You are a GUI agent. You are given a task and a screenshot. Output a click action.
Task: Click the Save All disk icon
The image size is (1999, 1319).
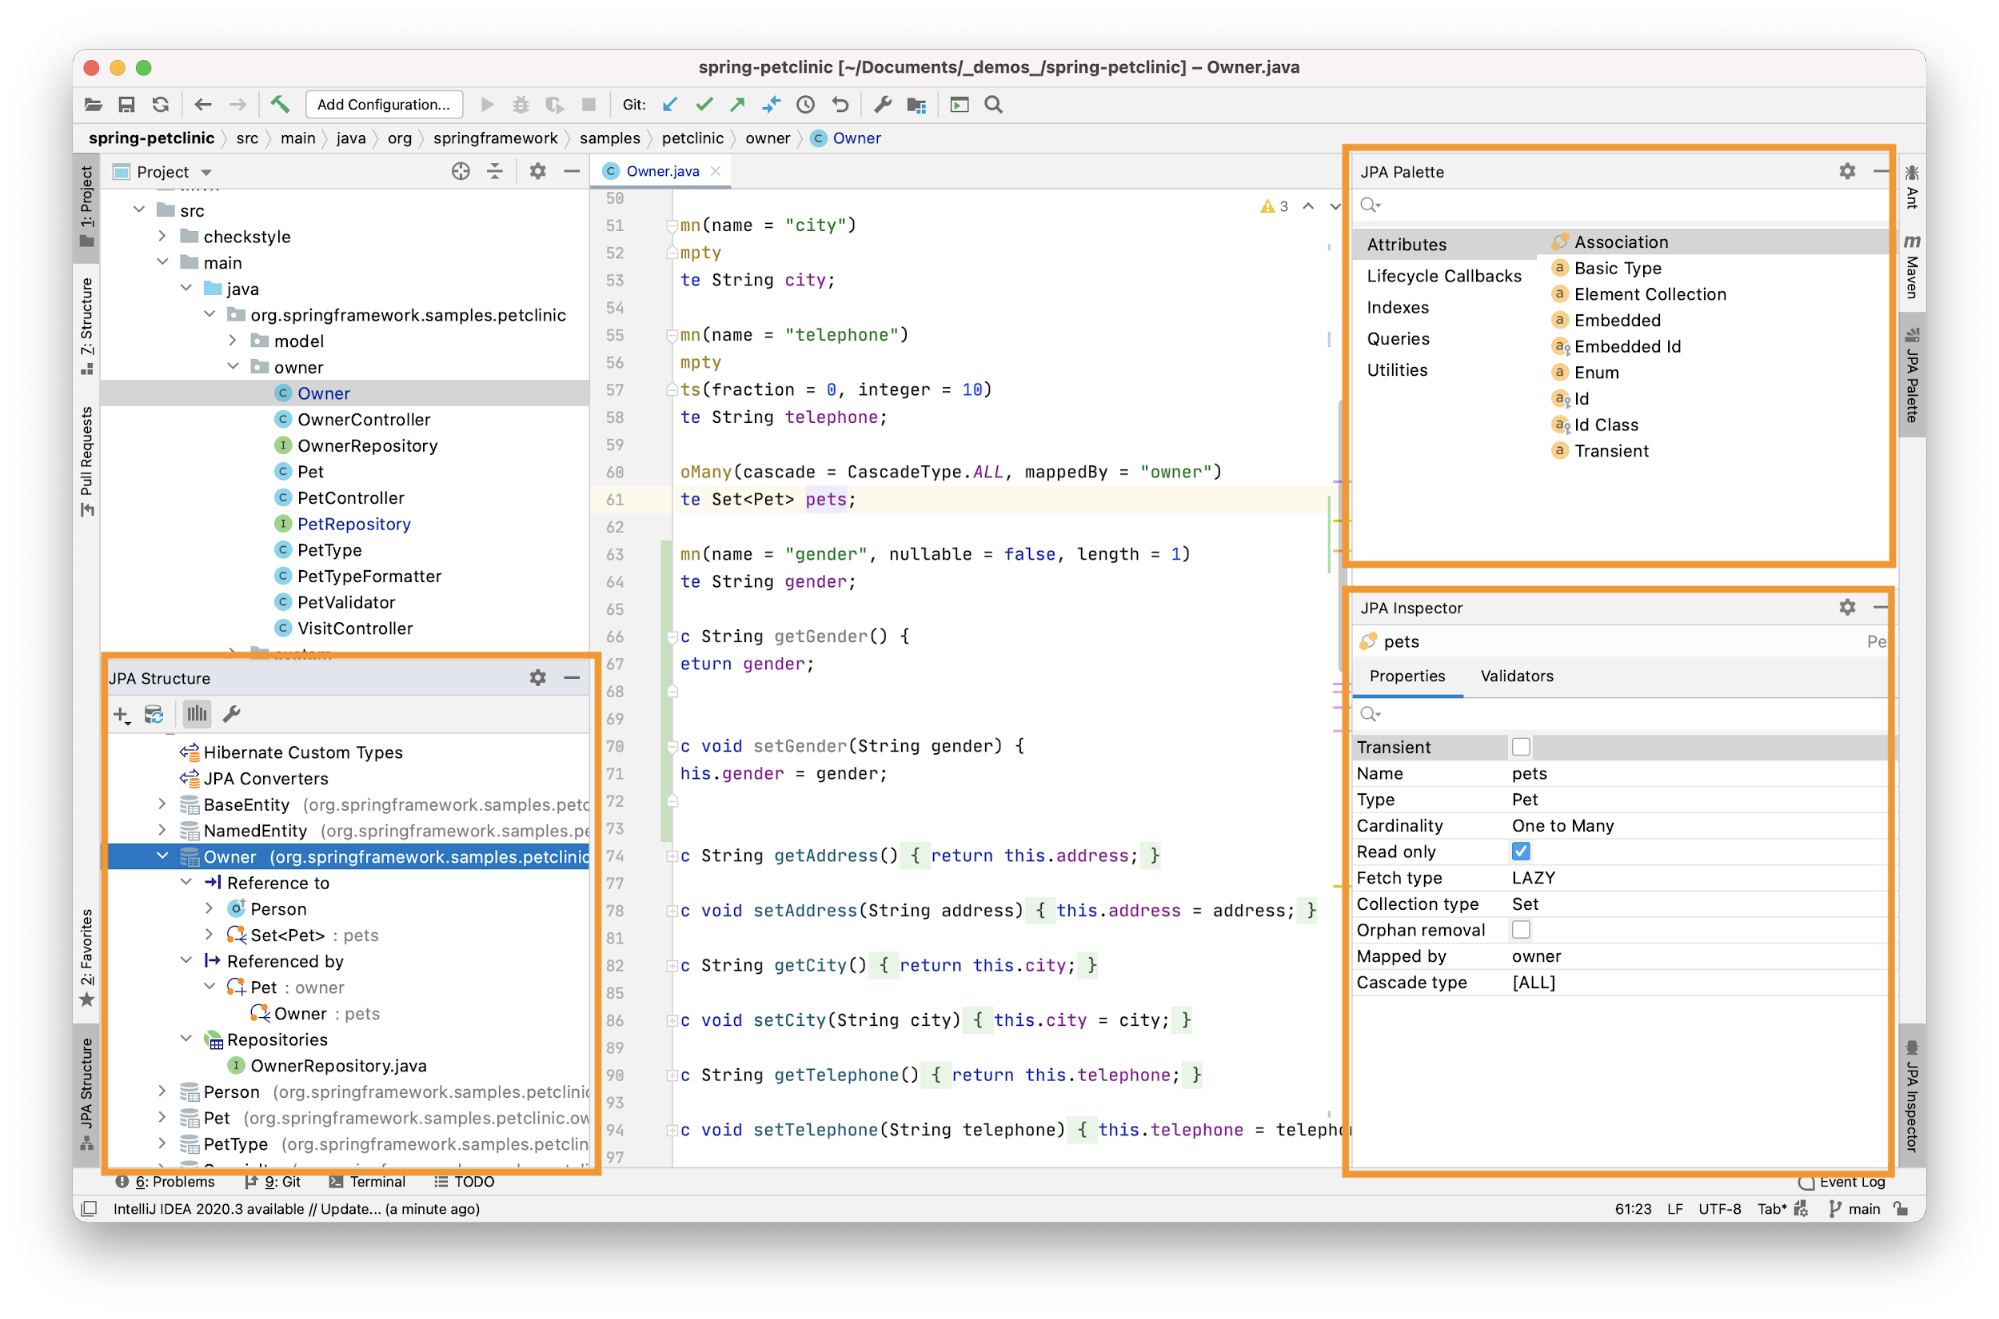coord(126,104)
